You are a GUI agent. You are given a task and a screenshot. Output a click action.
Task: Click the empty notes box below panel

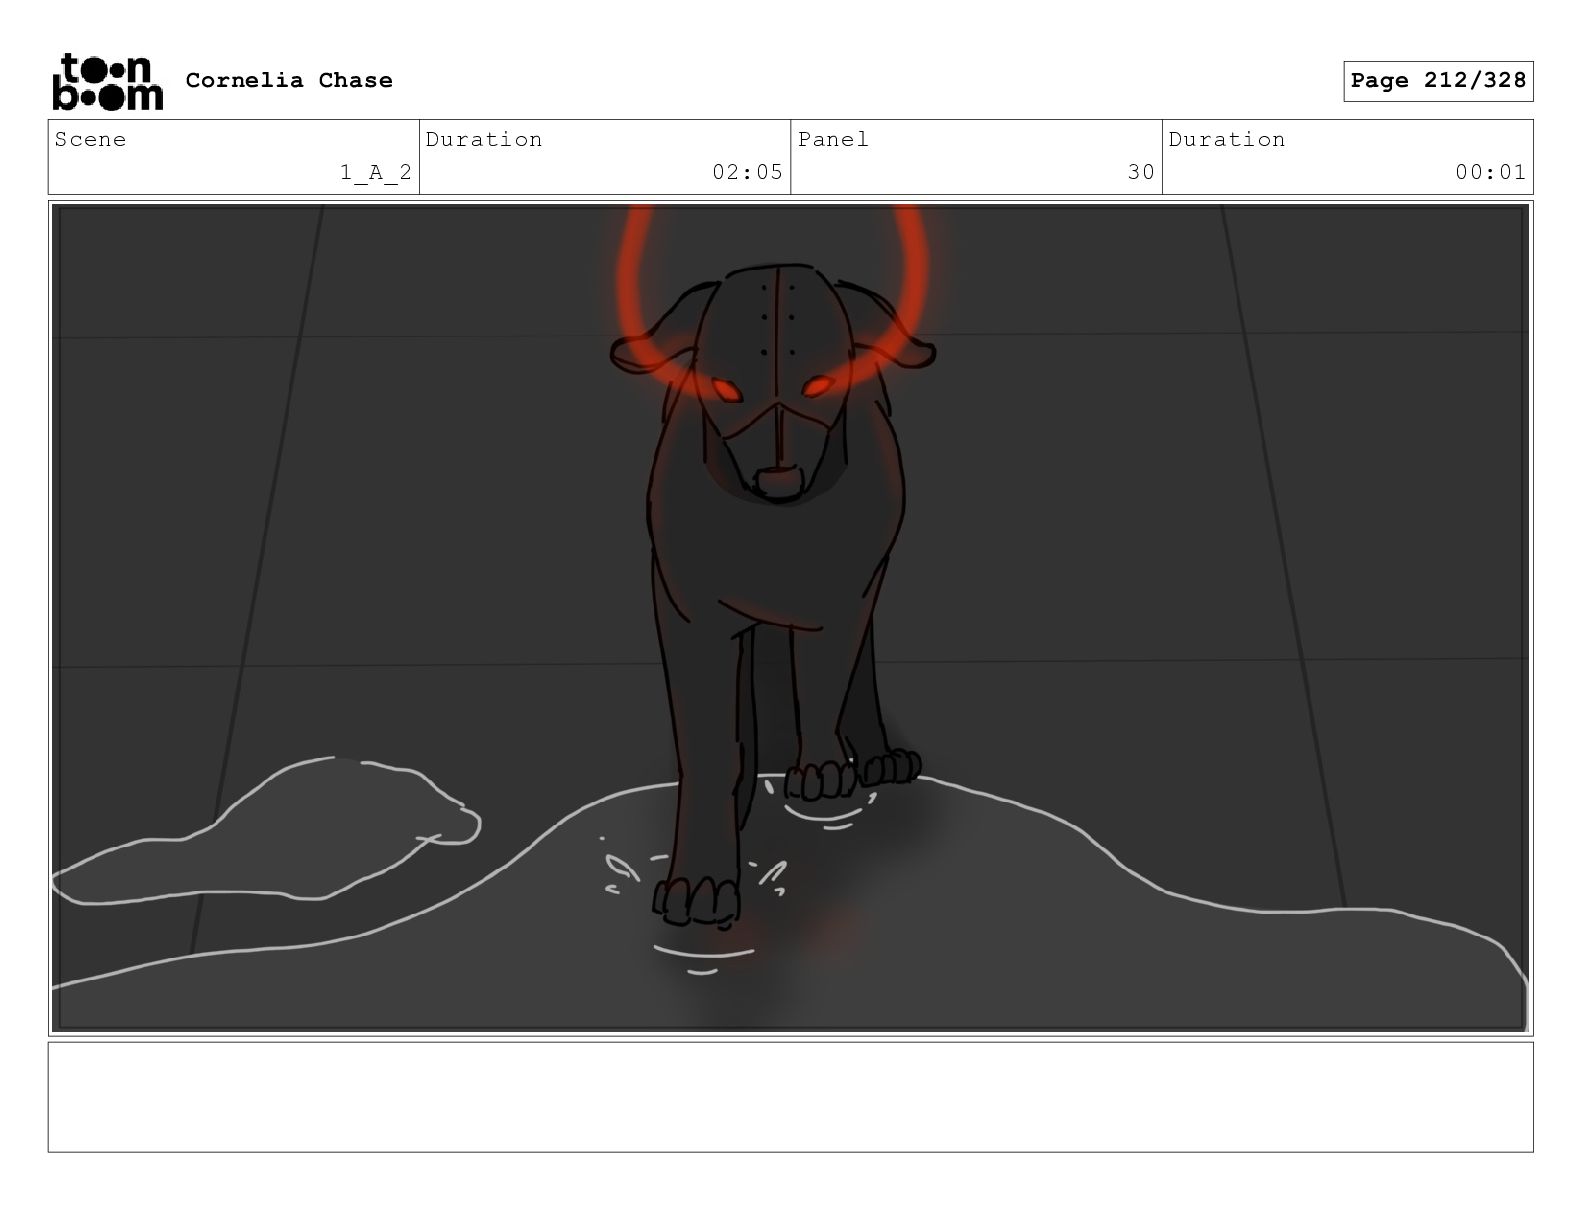click(x=790, y=1097)
